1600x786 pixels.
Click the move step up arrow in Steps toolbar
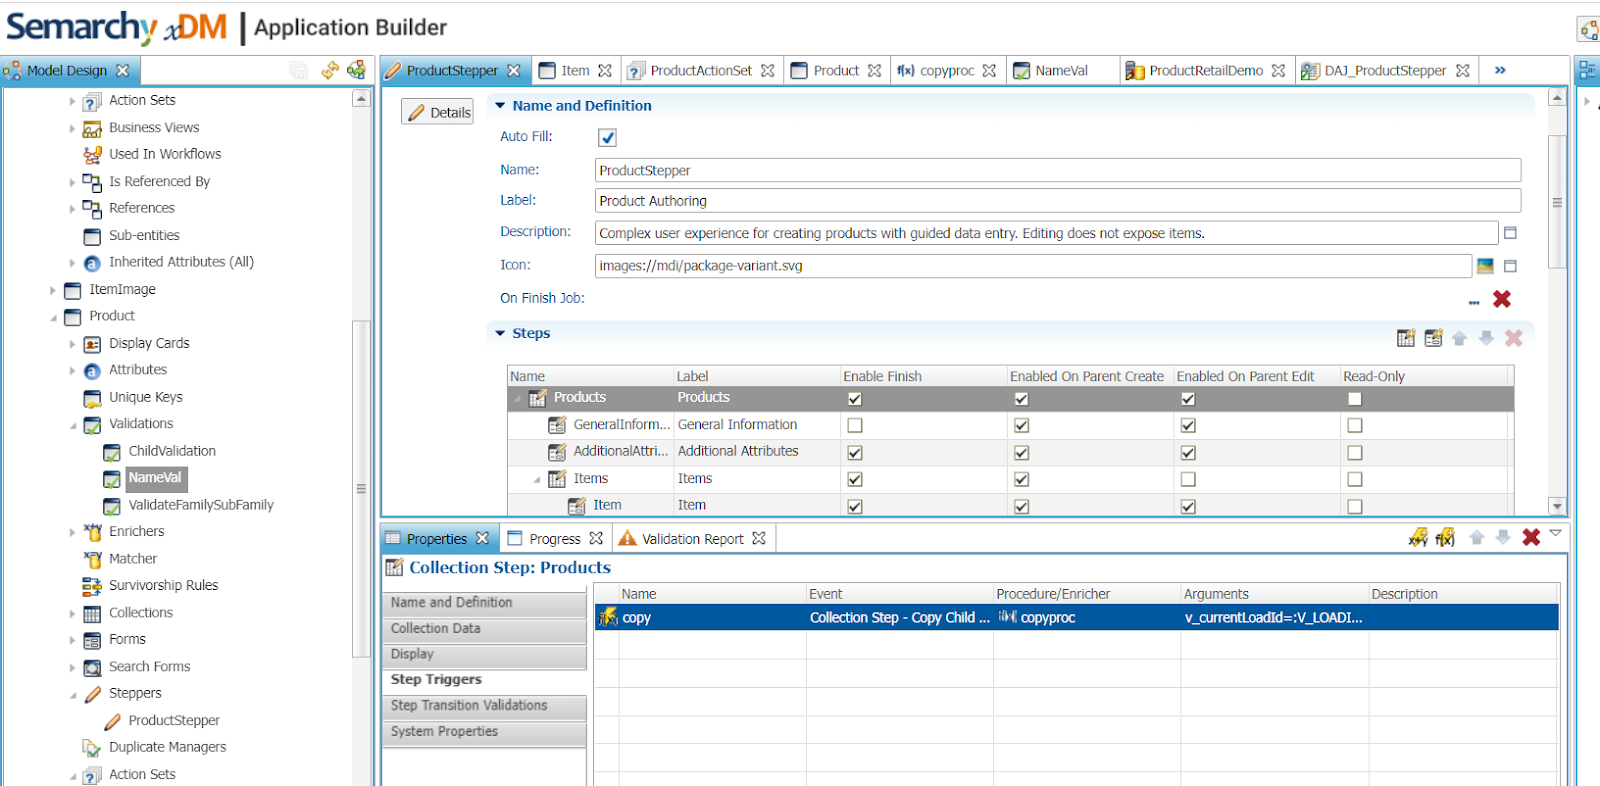coord(1459,338)
